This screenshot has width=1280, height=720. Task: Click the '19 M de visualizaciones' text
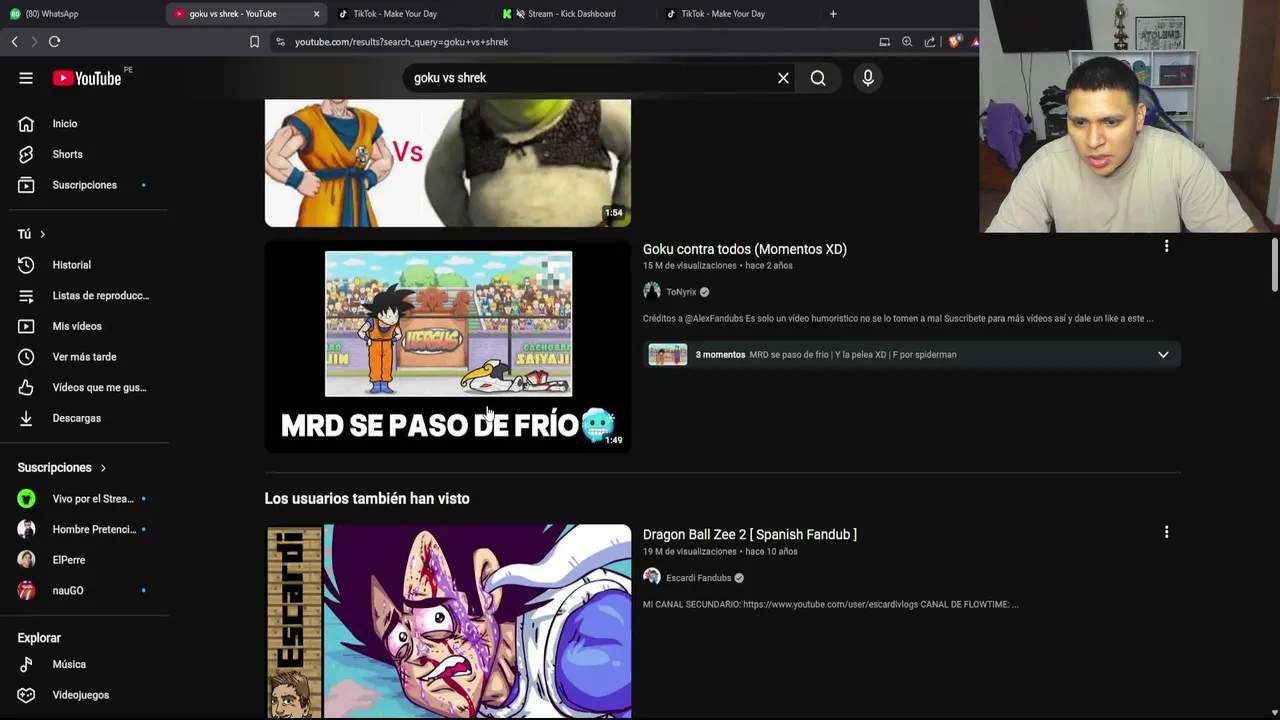point(689,552)
